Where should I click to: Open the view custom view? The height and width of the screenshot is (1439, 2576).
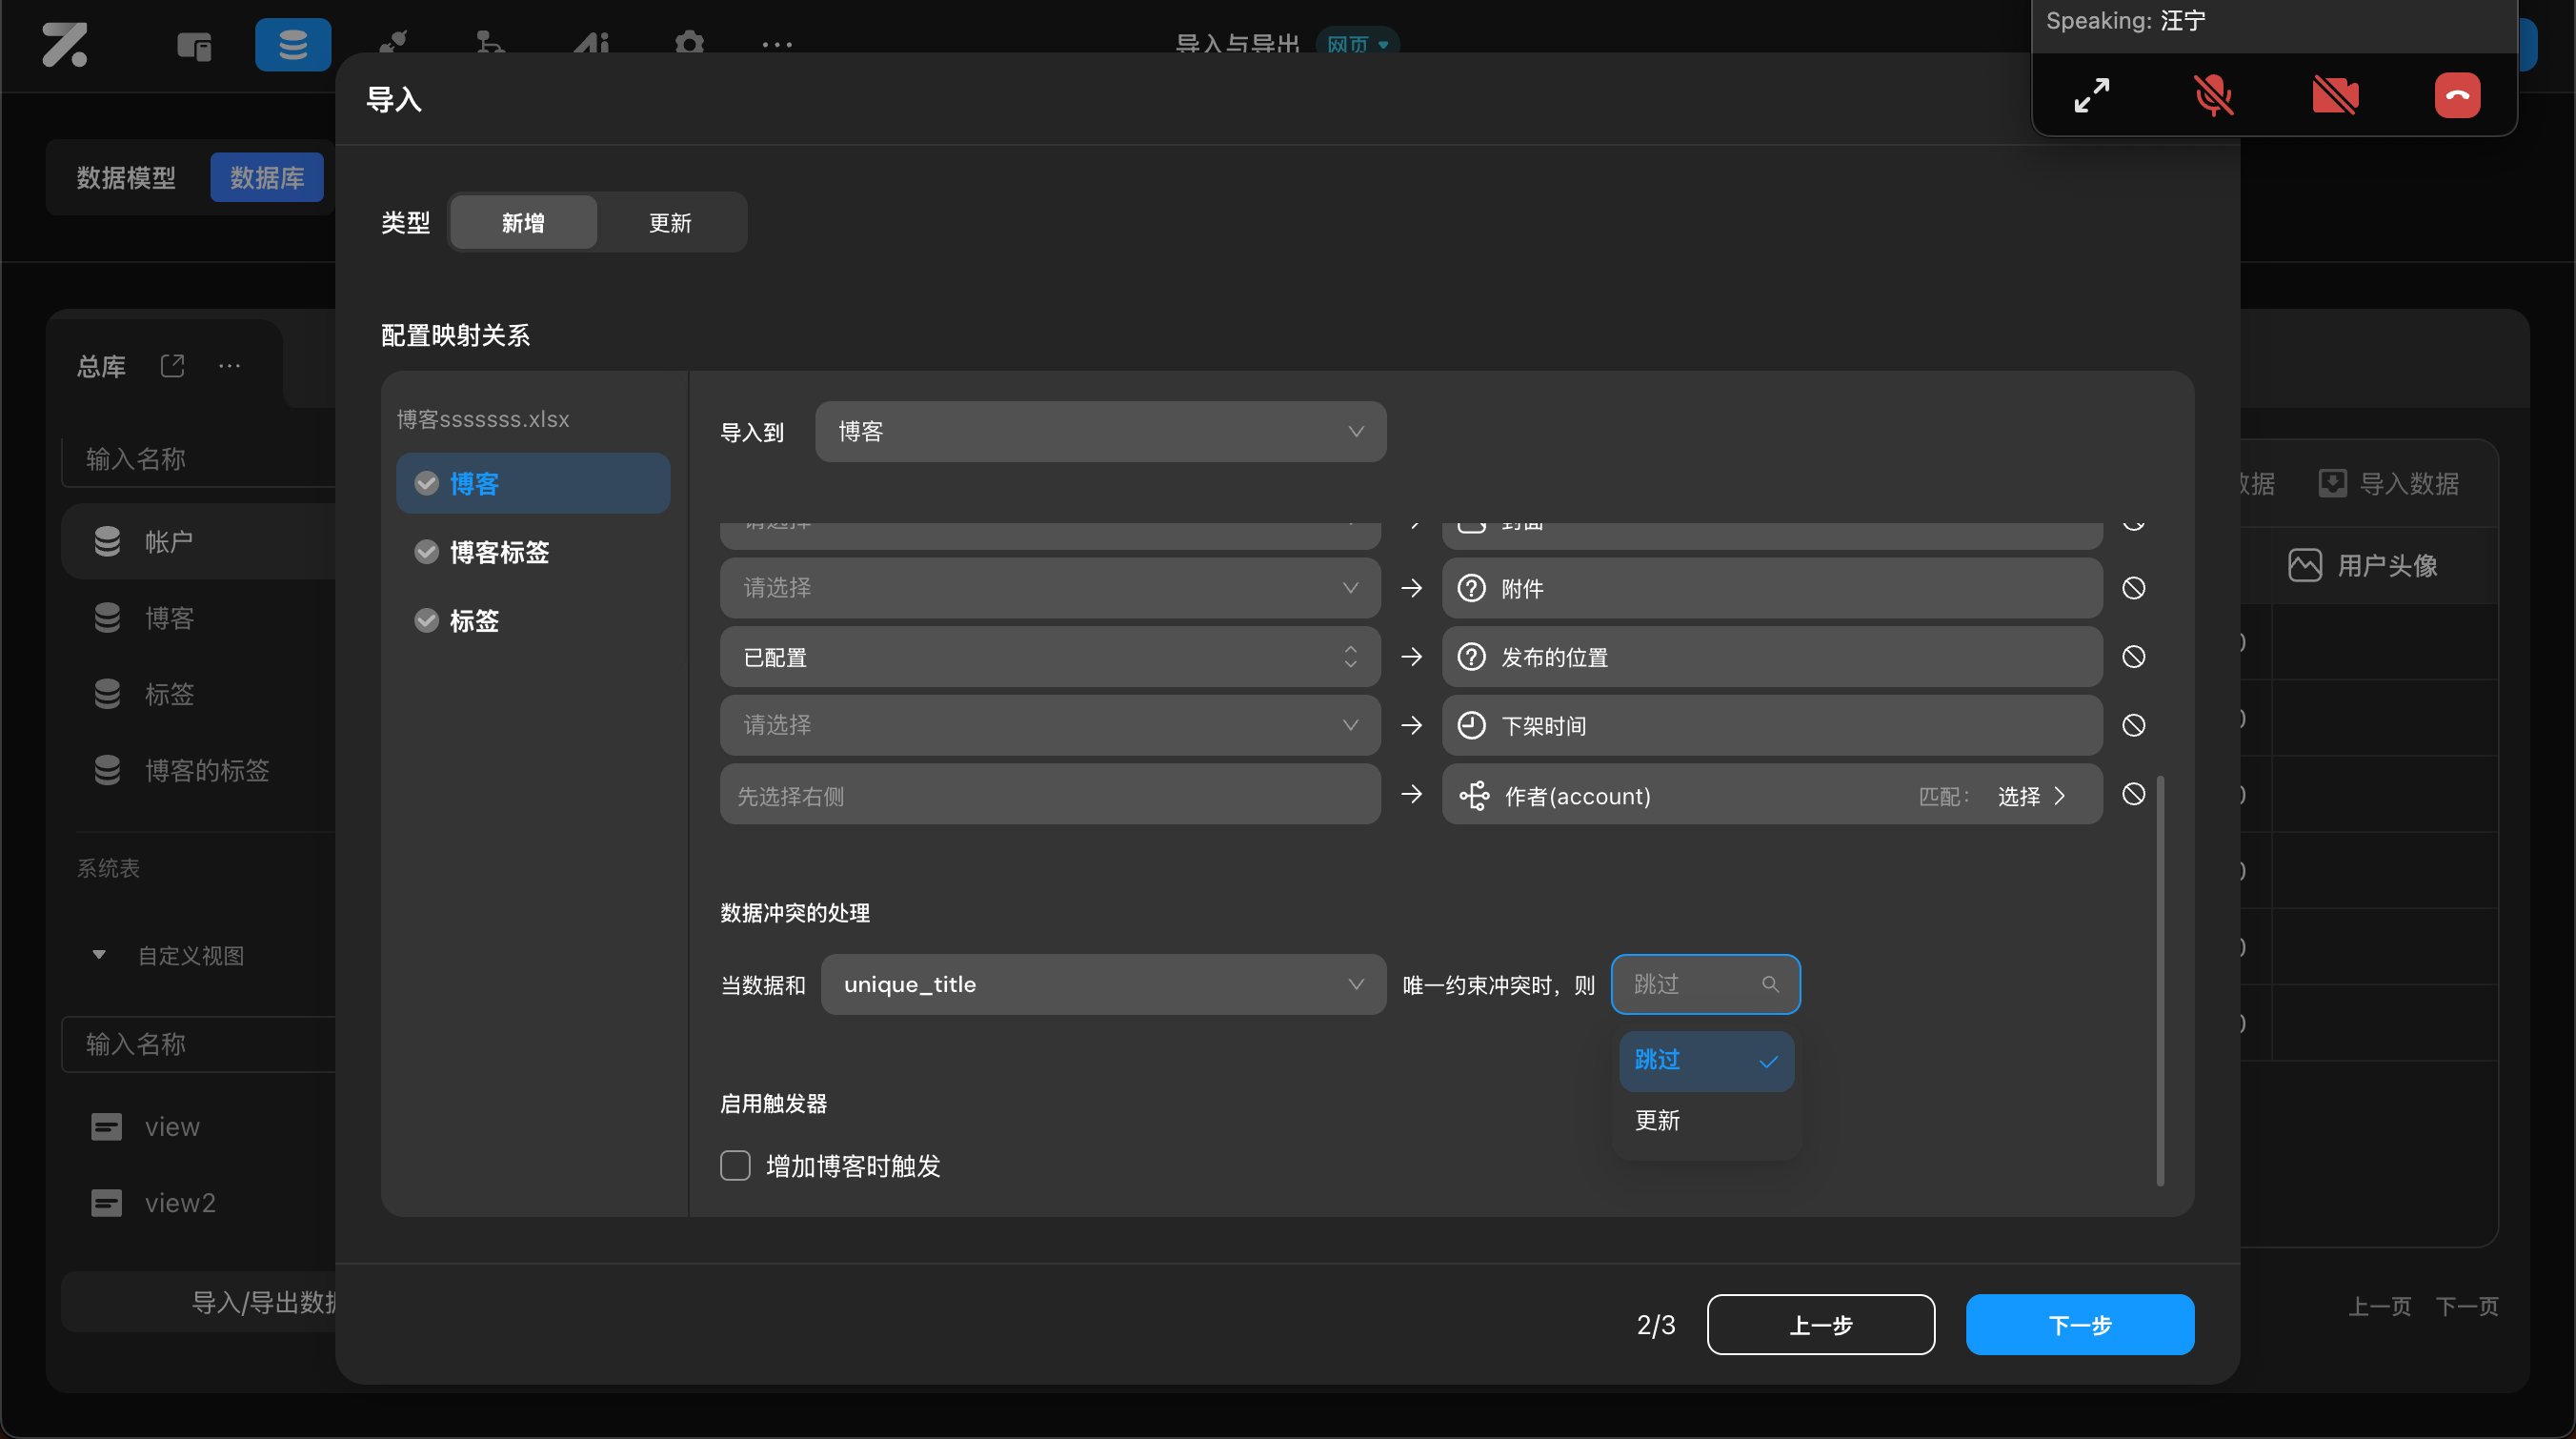[200, 1127]
